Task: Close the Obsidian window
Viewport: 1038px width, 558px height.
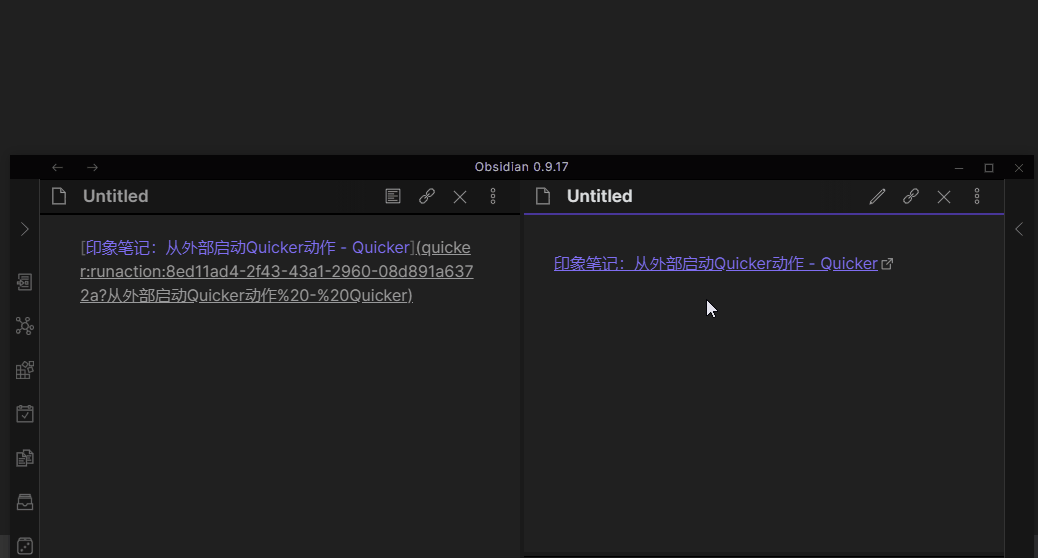Action: [x=1019, y=168]
